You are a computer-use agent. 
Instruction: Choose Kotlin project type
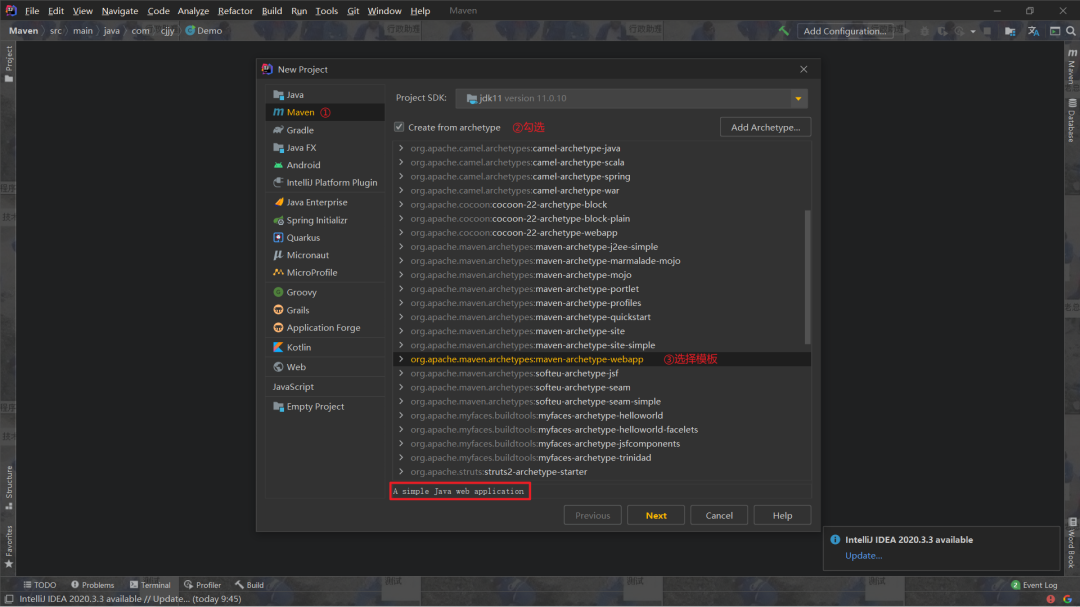(324, 347)
